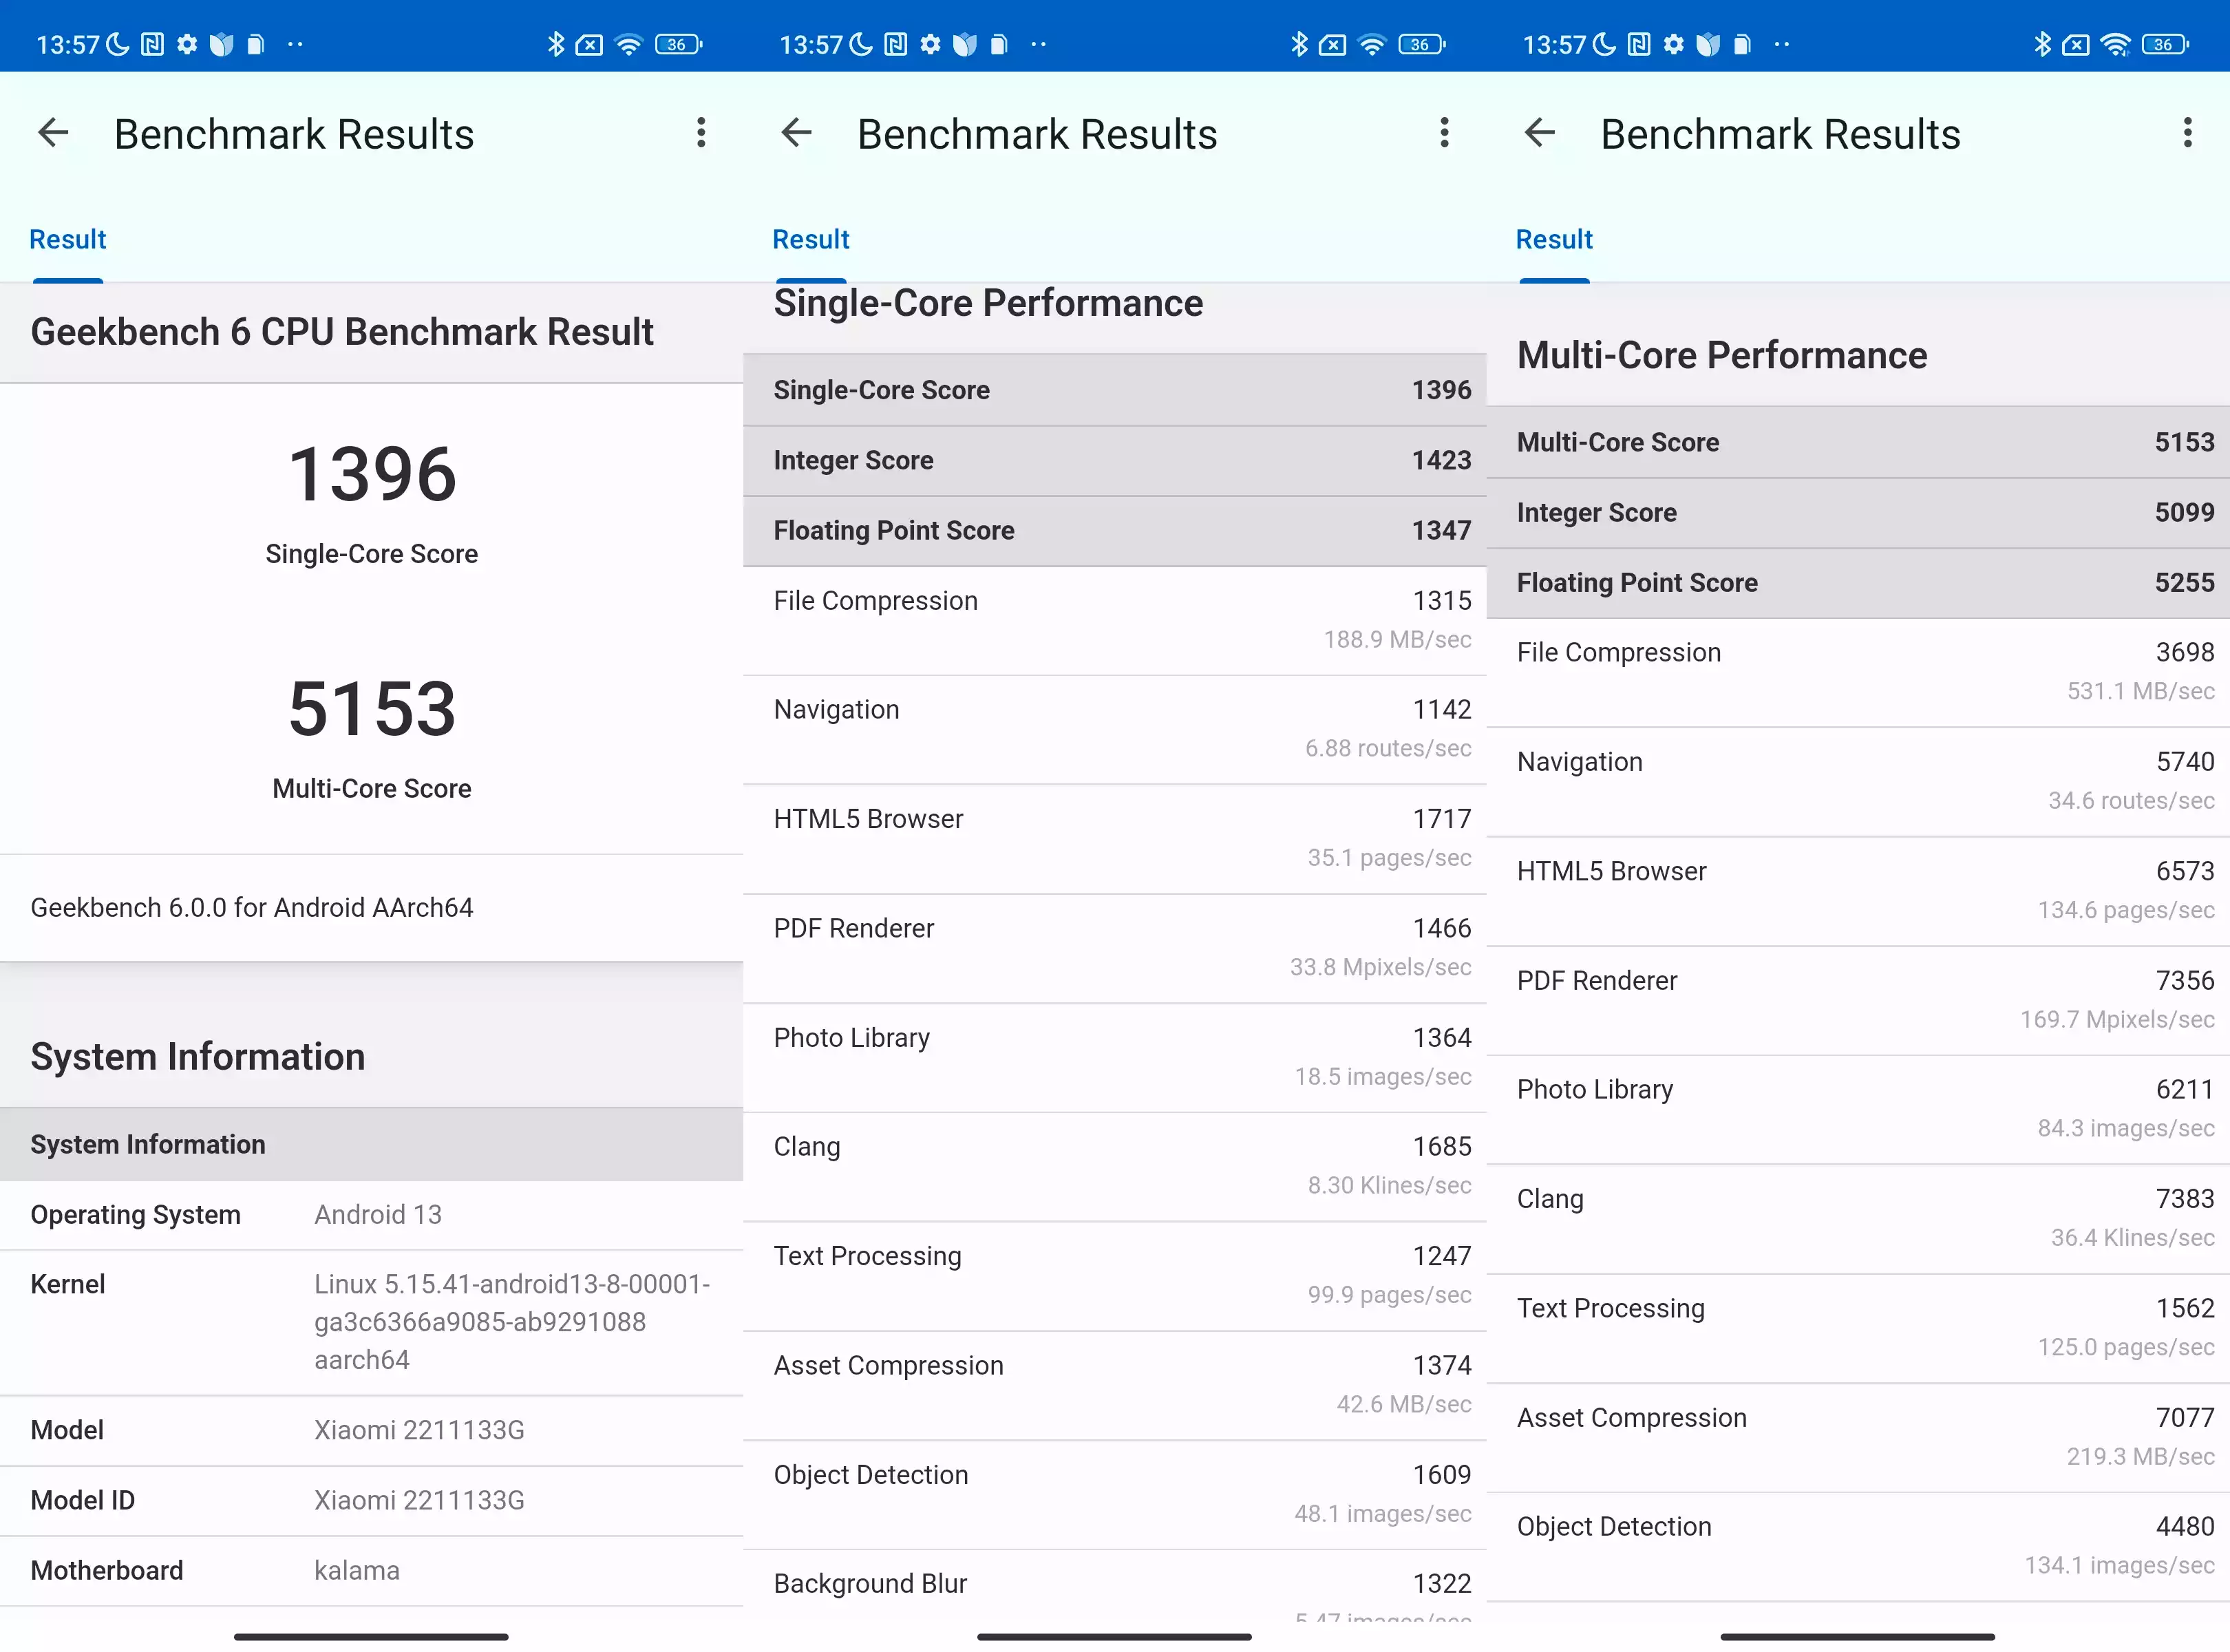Tap the Motherboard kalama row
The height and width of the screenshot is (1652, 2230).
pyautogui.click(x=372, y=1571)
